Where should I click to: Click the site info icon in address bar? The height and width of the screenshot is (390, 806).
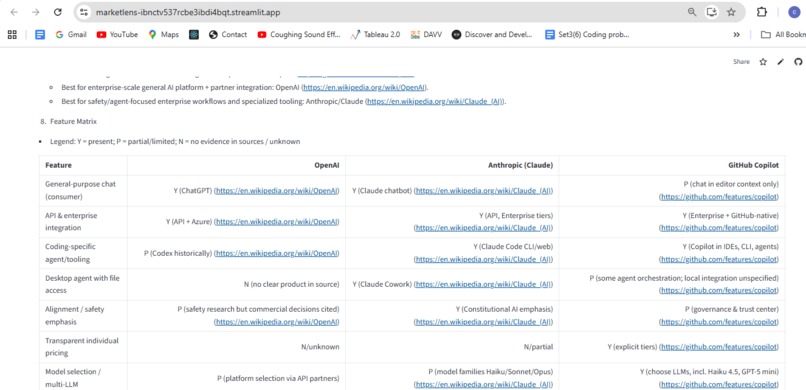tap(85, 12)
